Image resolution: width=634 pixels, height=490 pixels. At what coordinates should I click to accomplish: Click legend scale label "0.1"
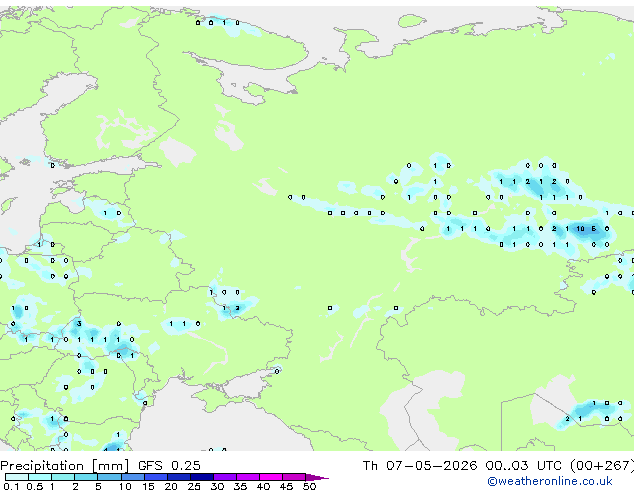[x=11, y=486]
